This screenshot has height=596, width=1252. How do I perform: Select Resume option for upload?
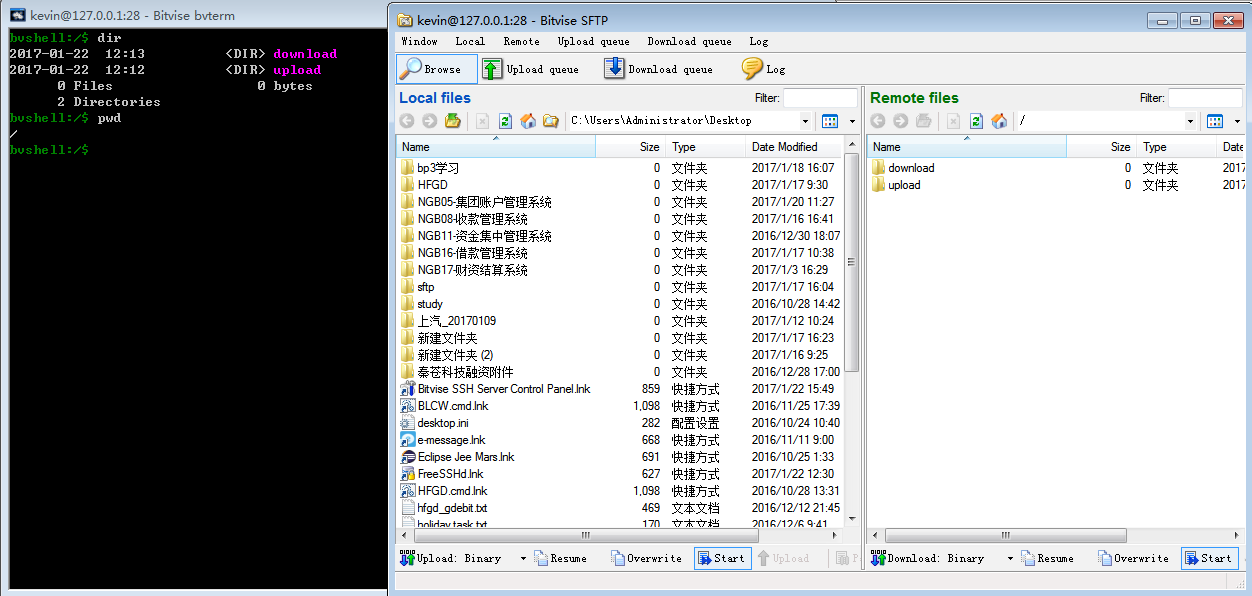[x=560, y=558]
